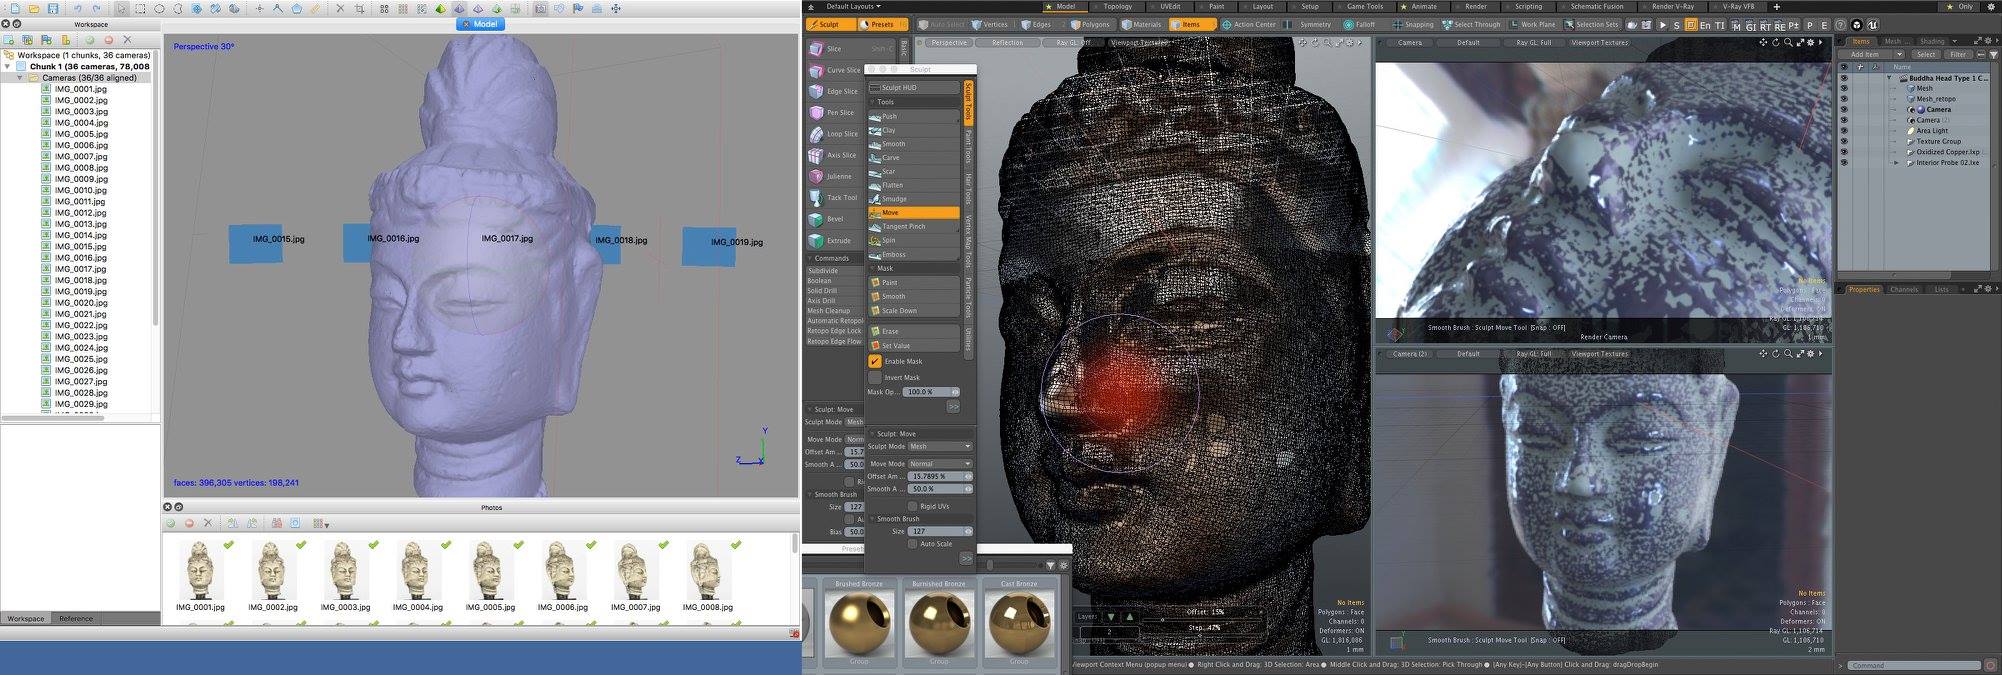Select the Curve Slice tool
The height and width of the screenshot is (675, 2002).
836,70
